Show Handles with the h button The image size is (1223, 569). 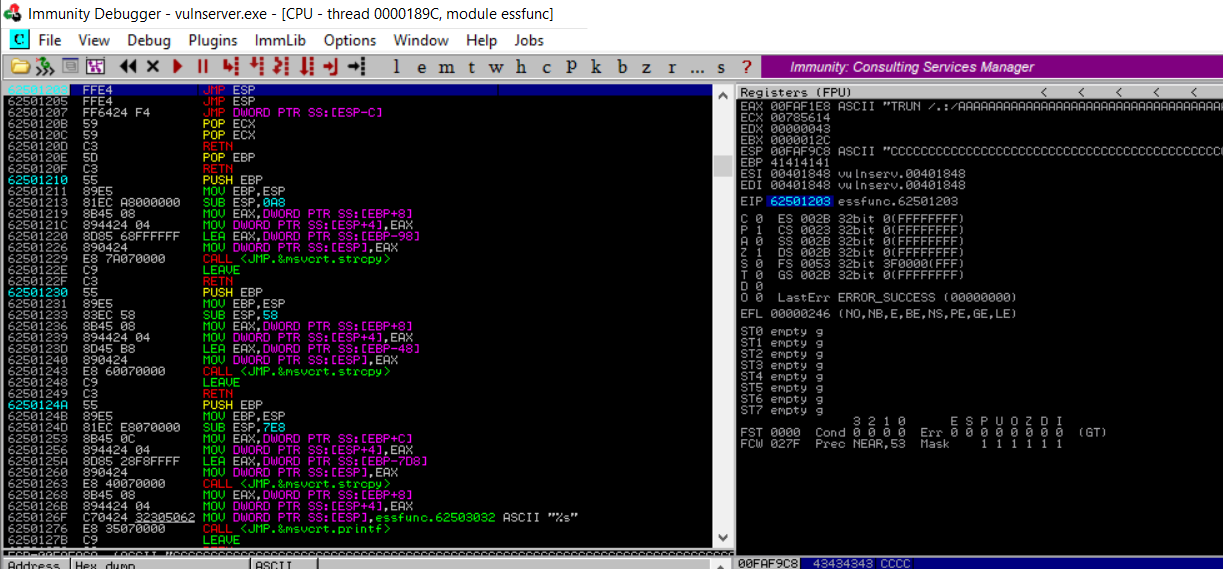click(521, 67)
